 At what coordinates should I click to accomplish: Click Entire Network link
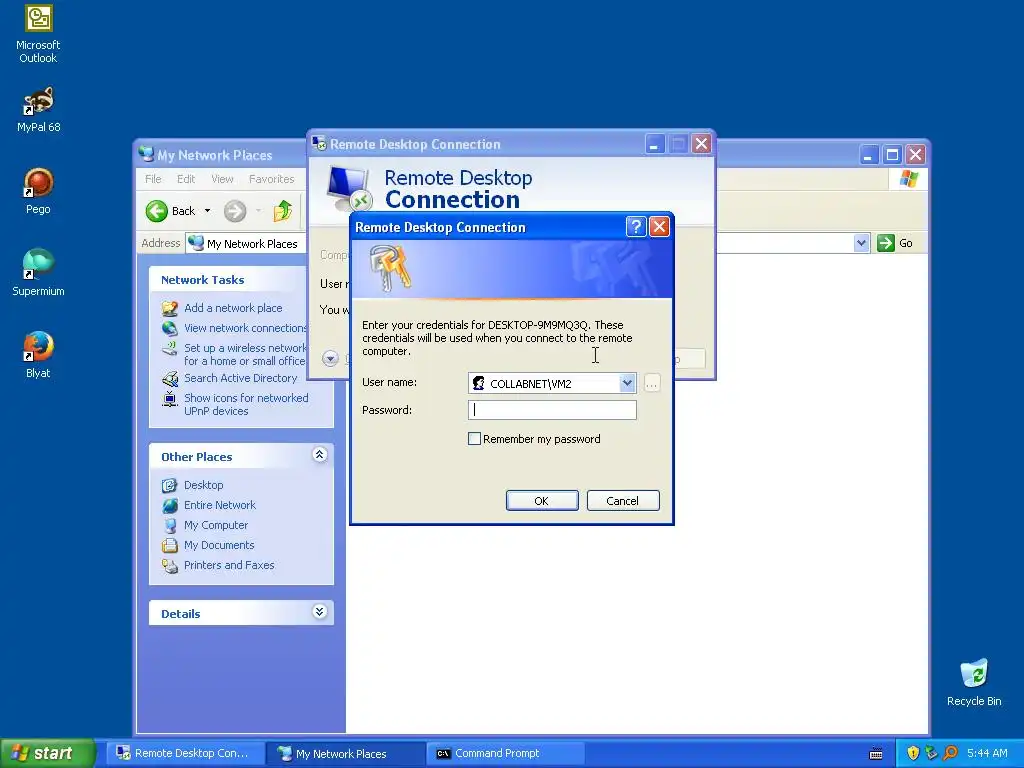click(220, 505)
